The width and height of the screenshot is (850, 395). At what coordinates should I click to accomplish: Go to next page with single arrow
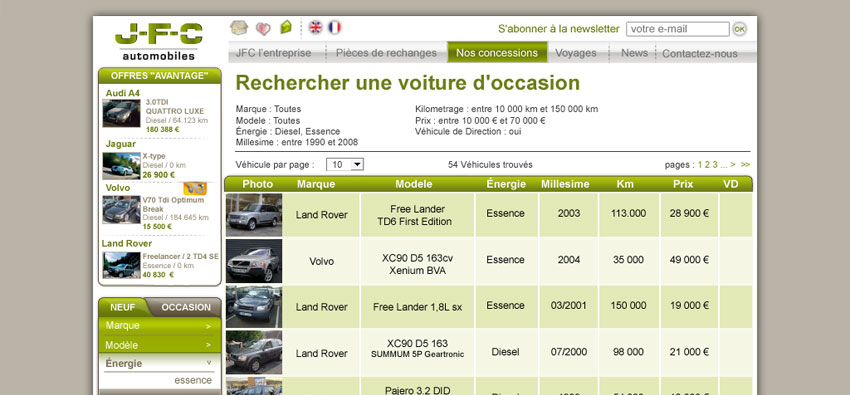click(733, 165)
